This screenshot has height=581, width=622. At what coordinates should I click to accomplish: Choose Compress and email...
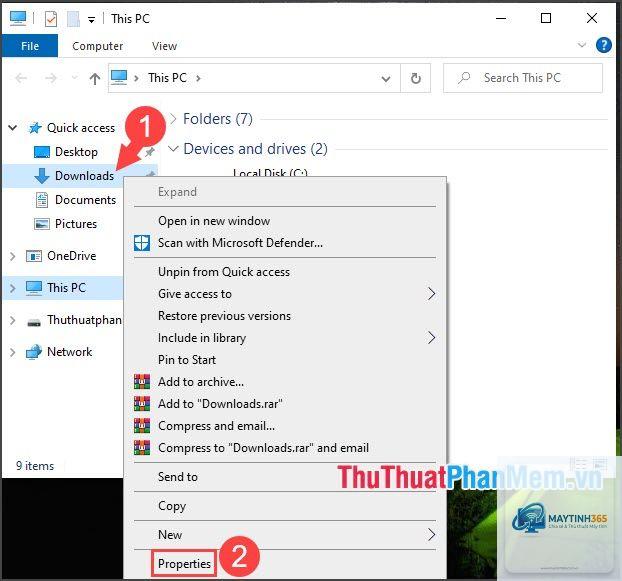pyautogui.click(x=285, y=426)
